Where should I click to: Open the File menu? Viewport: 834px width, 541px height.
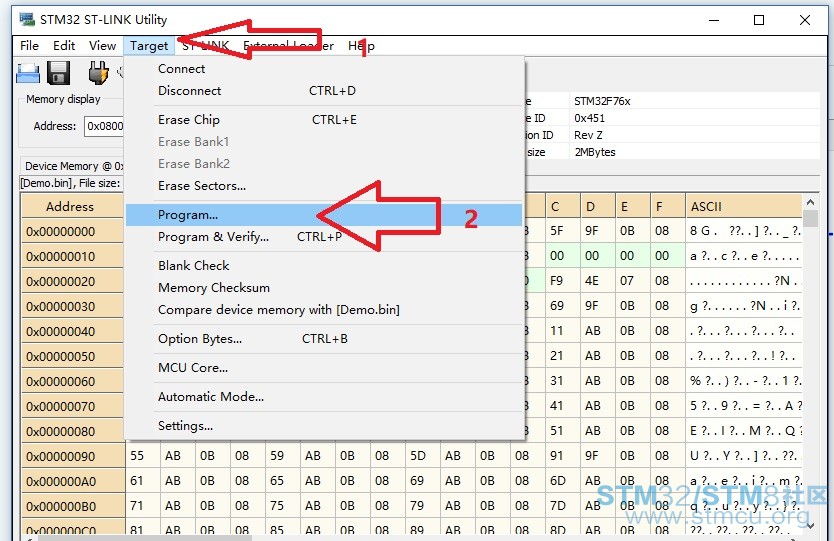click(29, 46)
